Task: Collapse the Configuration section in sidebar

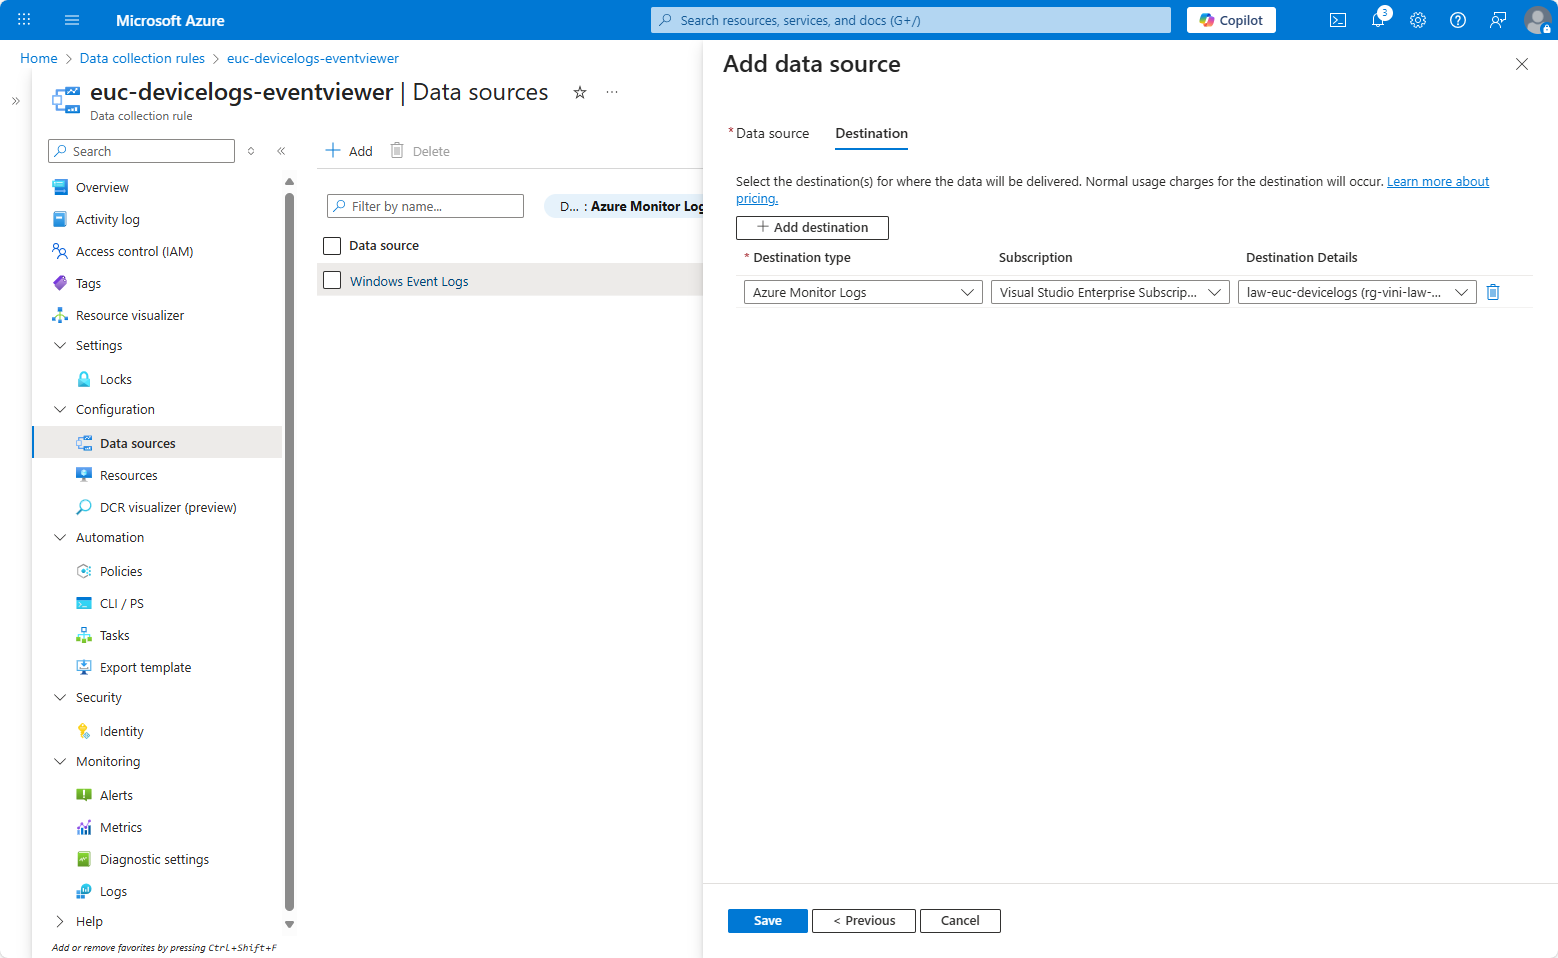Action: pyautogui.click(x=60, y=409)
